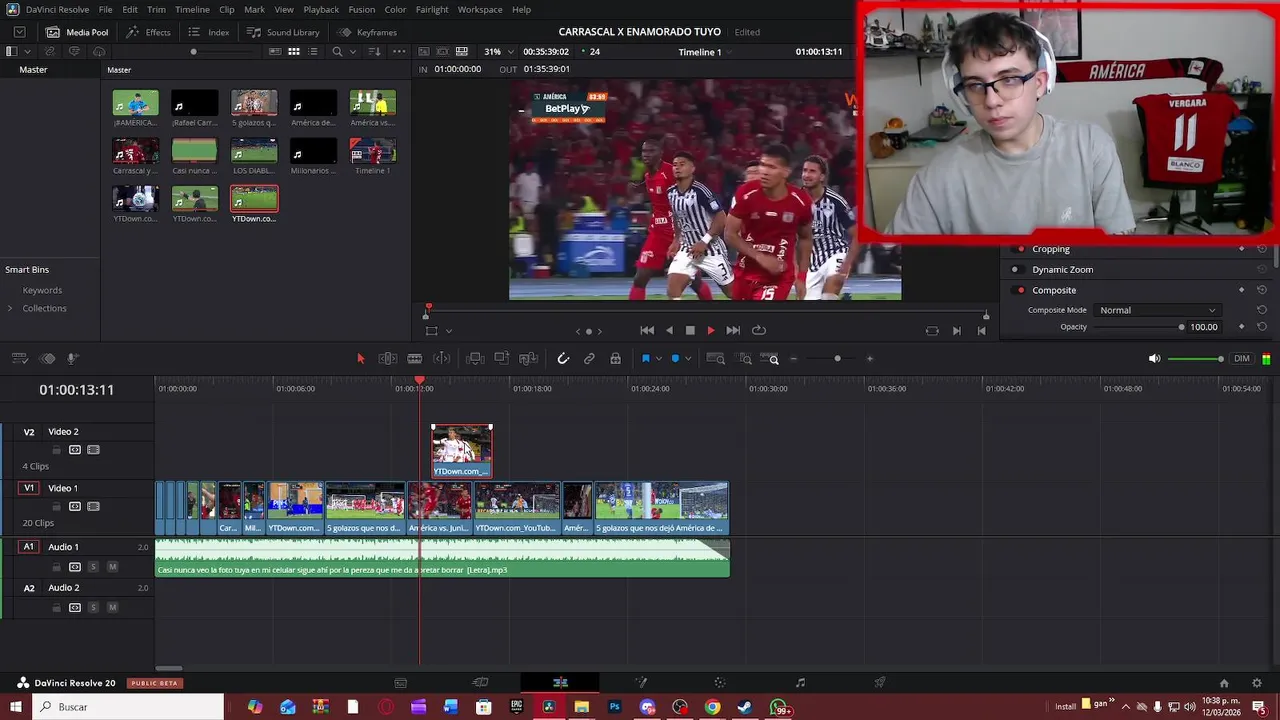Show the Index panel
Viewport: 1280px width, 720px height.
[x=209, y=32]
